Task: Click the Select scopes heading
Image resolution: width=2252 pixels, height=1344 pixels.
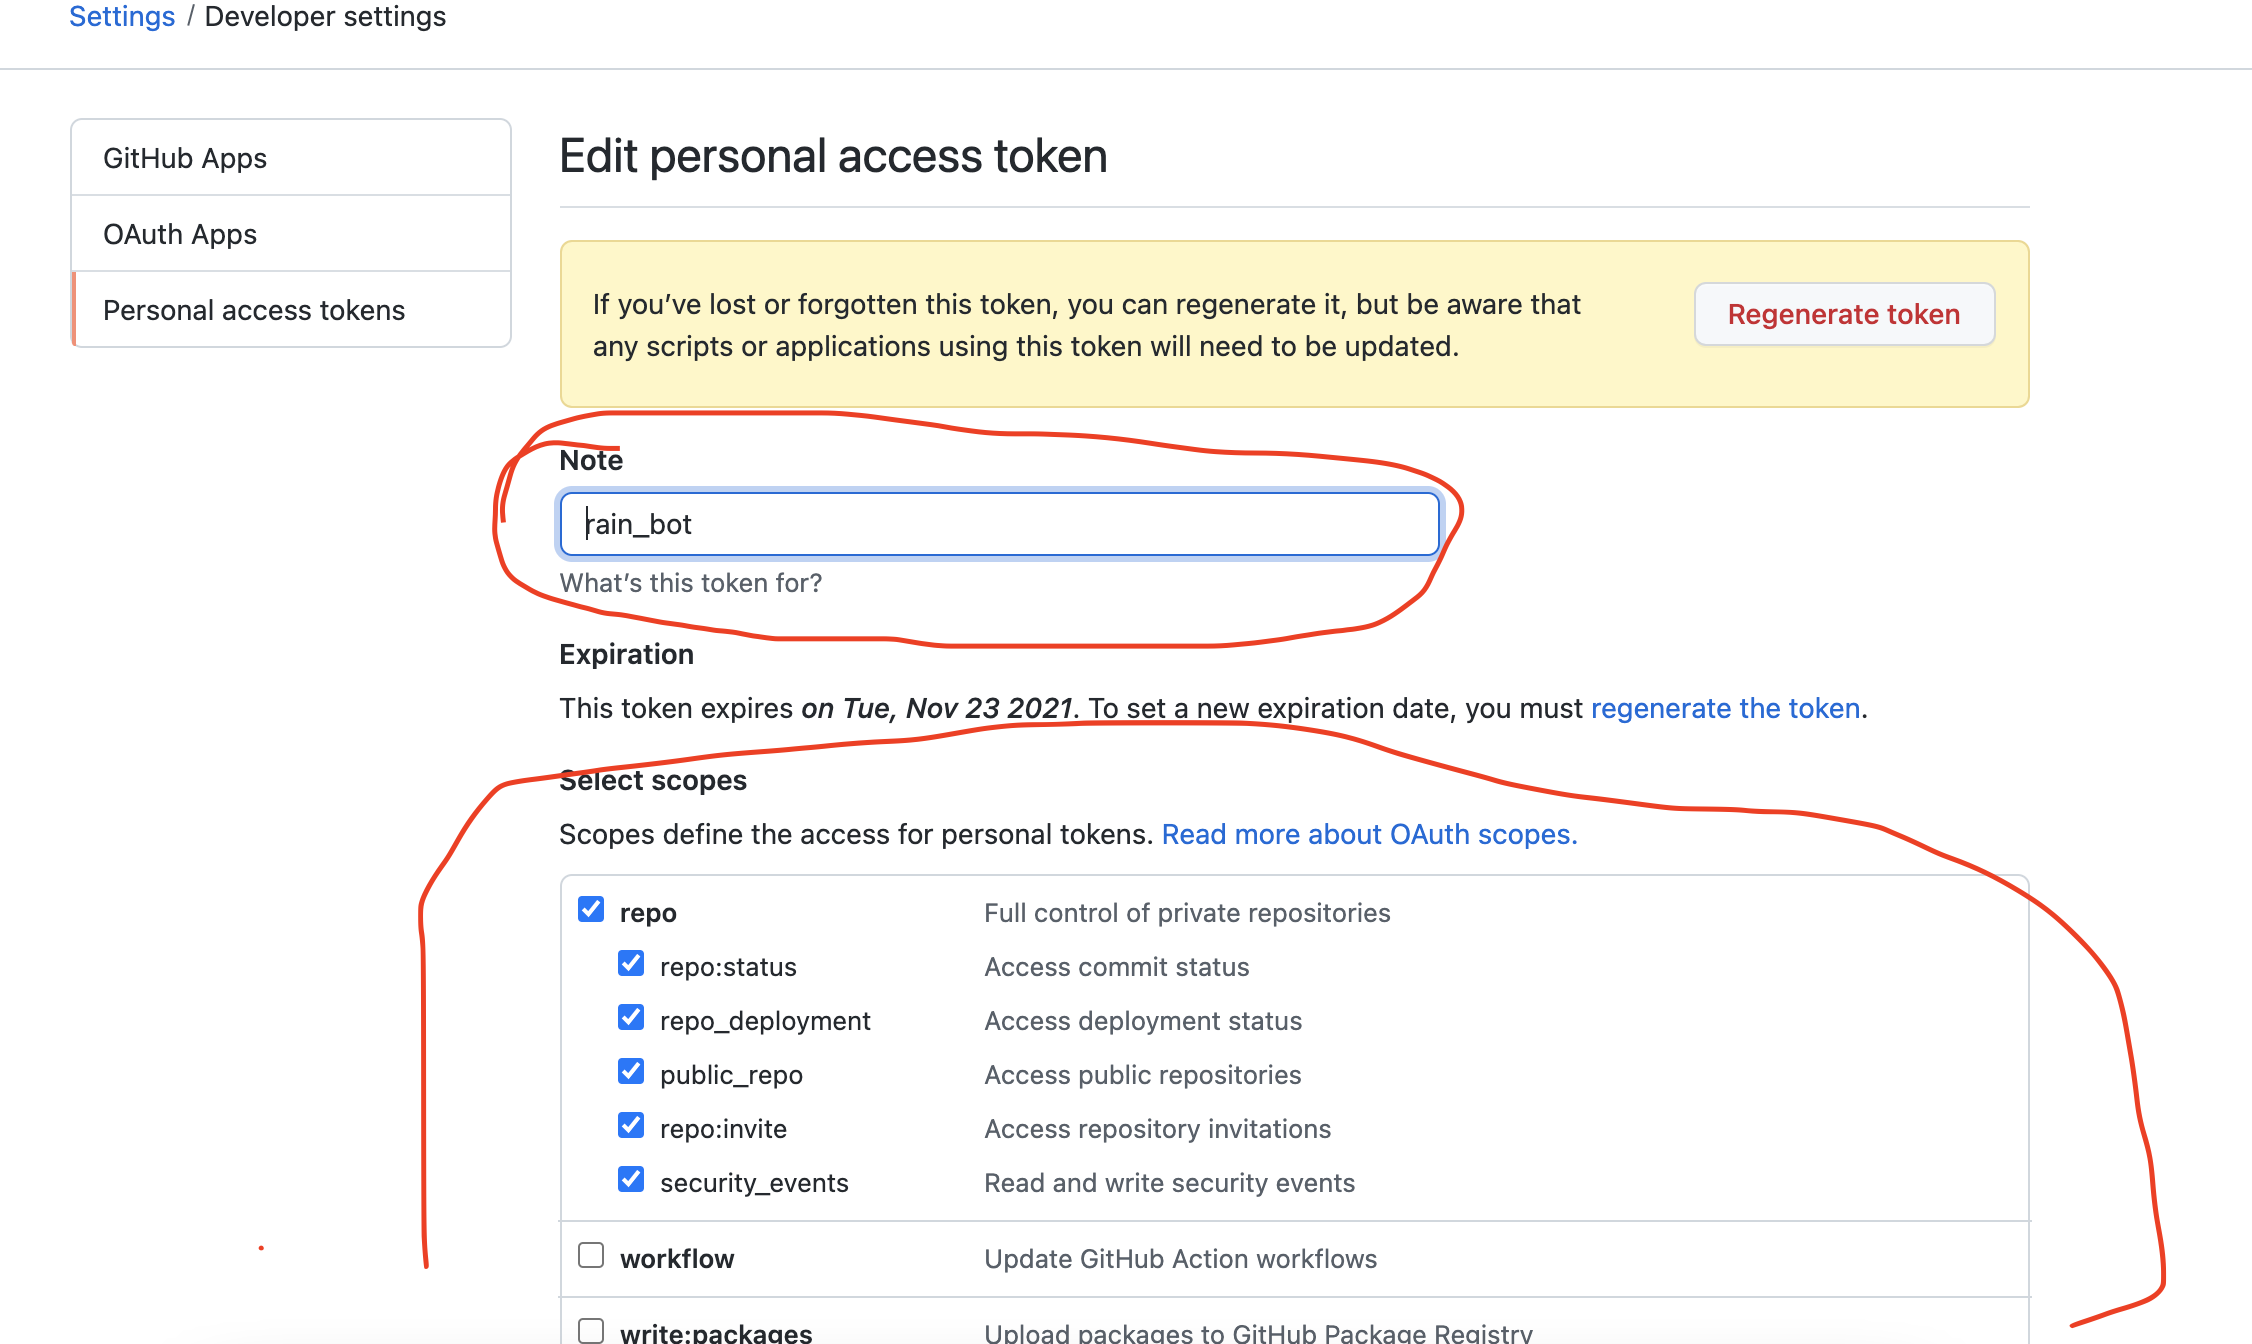Action: pos(653,780)
